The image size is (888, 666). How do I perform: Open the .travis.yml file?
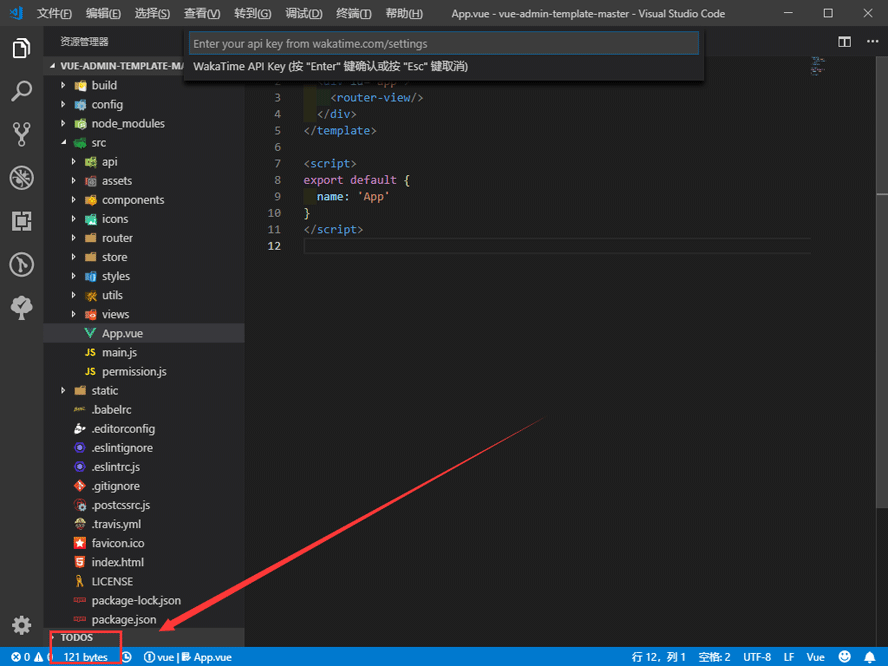coord(144,524)
